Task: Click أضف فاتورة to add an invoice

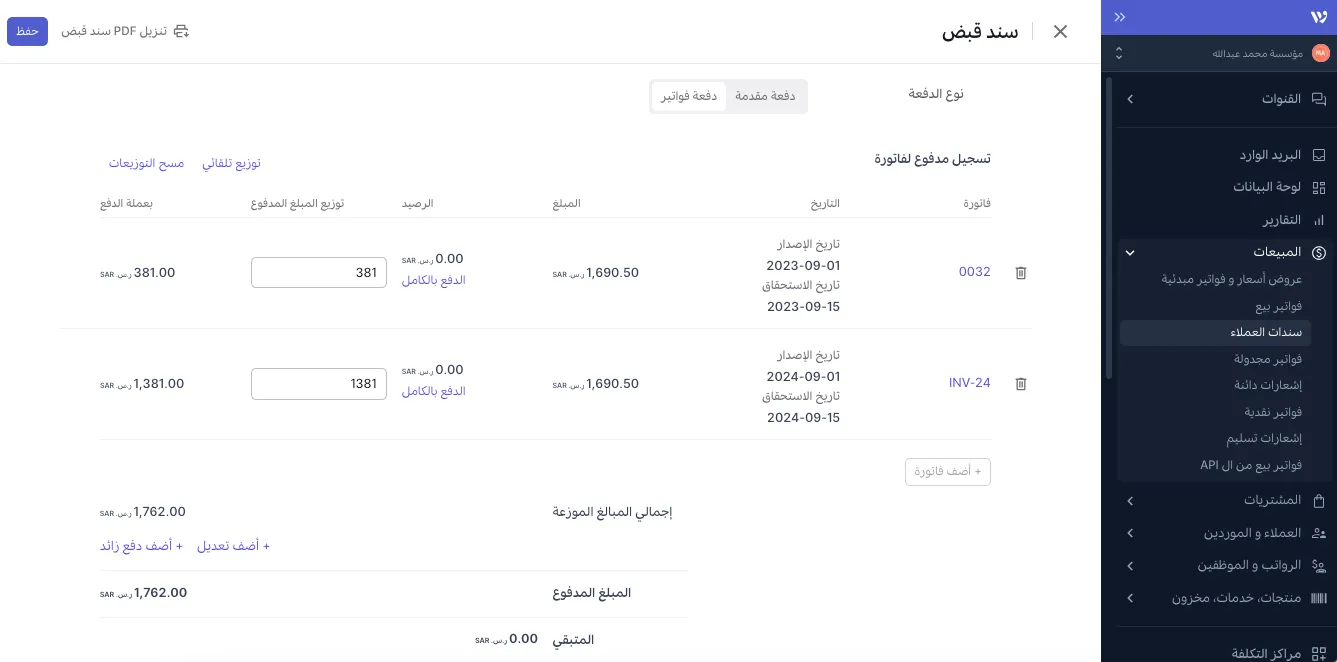Action: pos(947,471)
